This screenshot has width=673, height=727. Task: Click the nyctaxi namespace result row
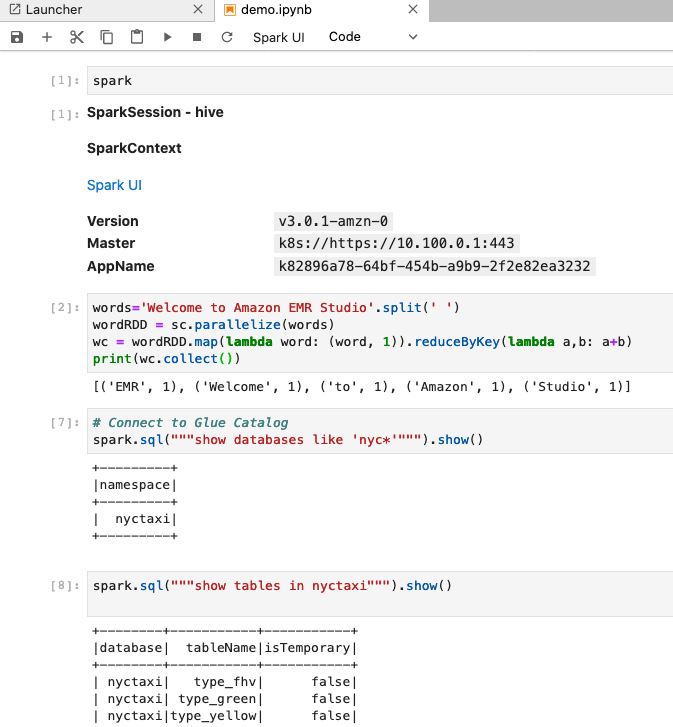pyautogui.click(x=135, y=519)
